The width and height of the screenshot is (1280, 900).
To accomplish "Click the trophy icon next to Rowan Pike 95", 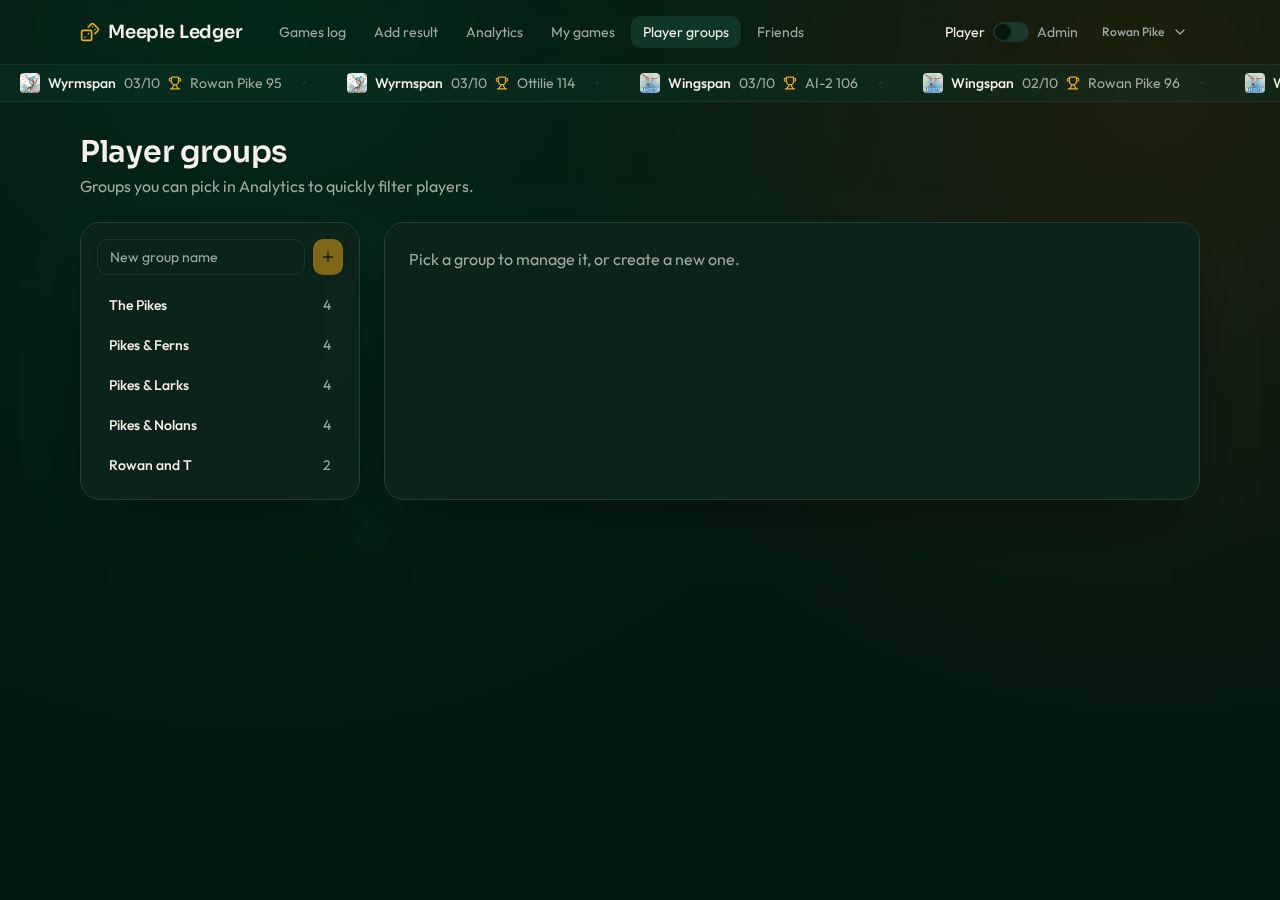I will pos(175,83).
